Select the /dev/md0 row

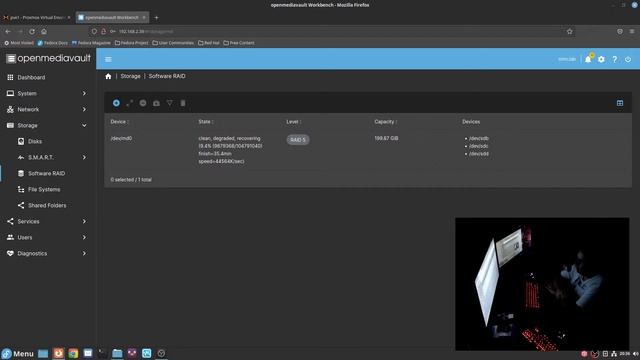point(368,150)
